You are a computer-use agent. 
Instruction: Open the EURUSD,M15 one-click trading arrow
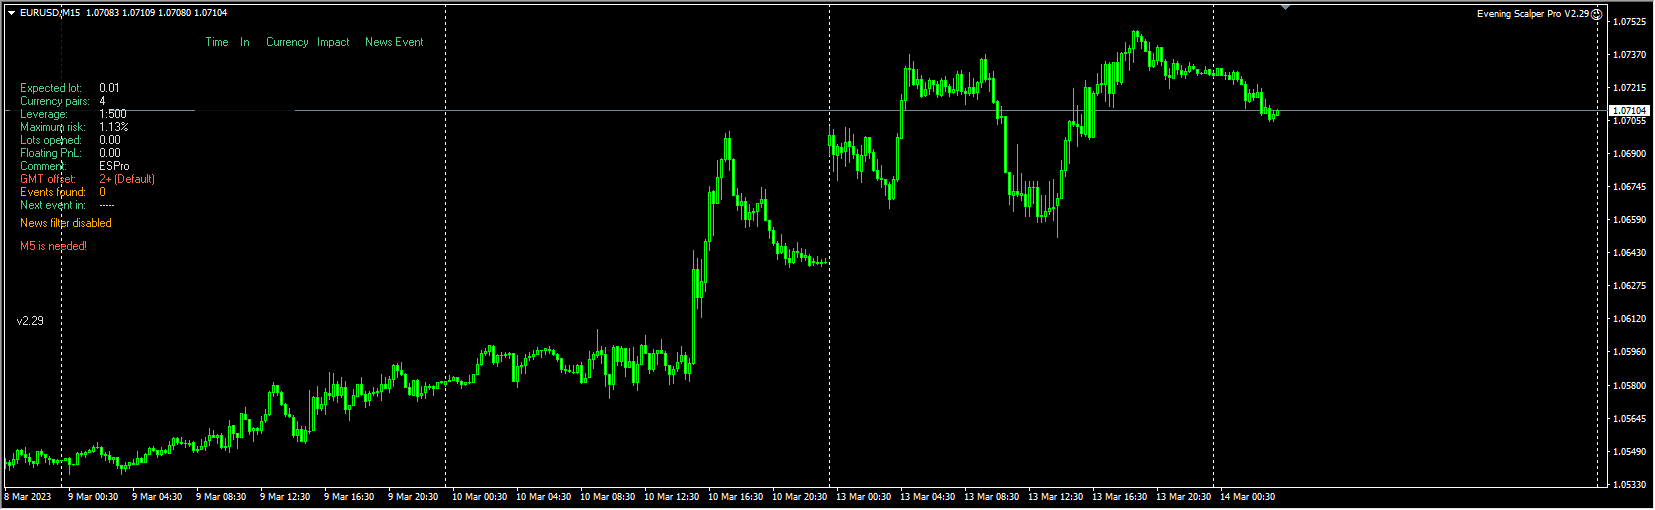(x=12, y=13)
